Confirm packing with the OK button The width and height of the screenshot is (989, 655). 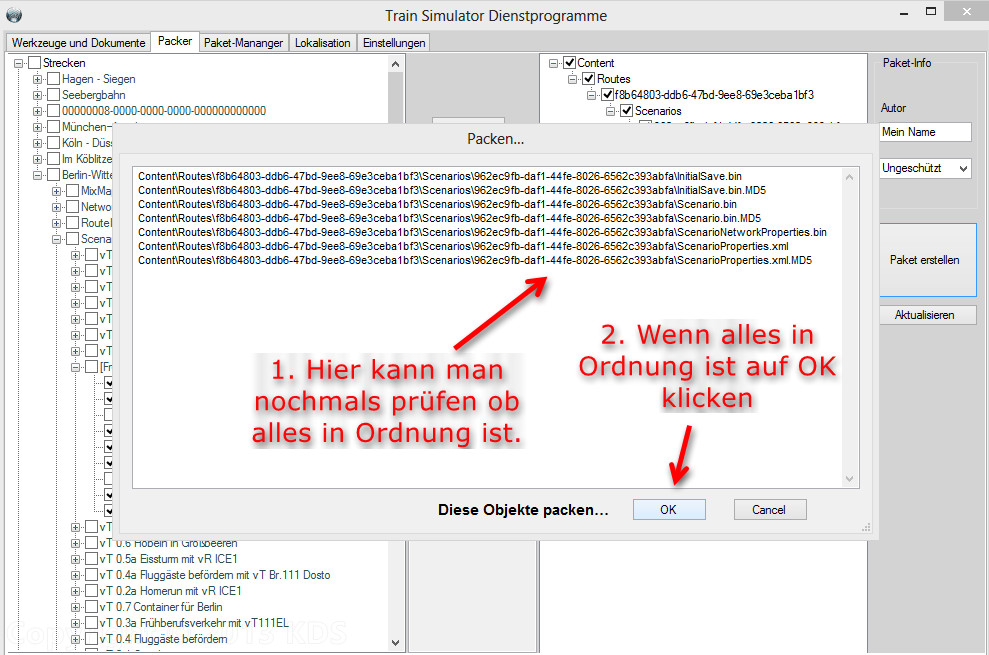(669, 510)
